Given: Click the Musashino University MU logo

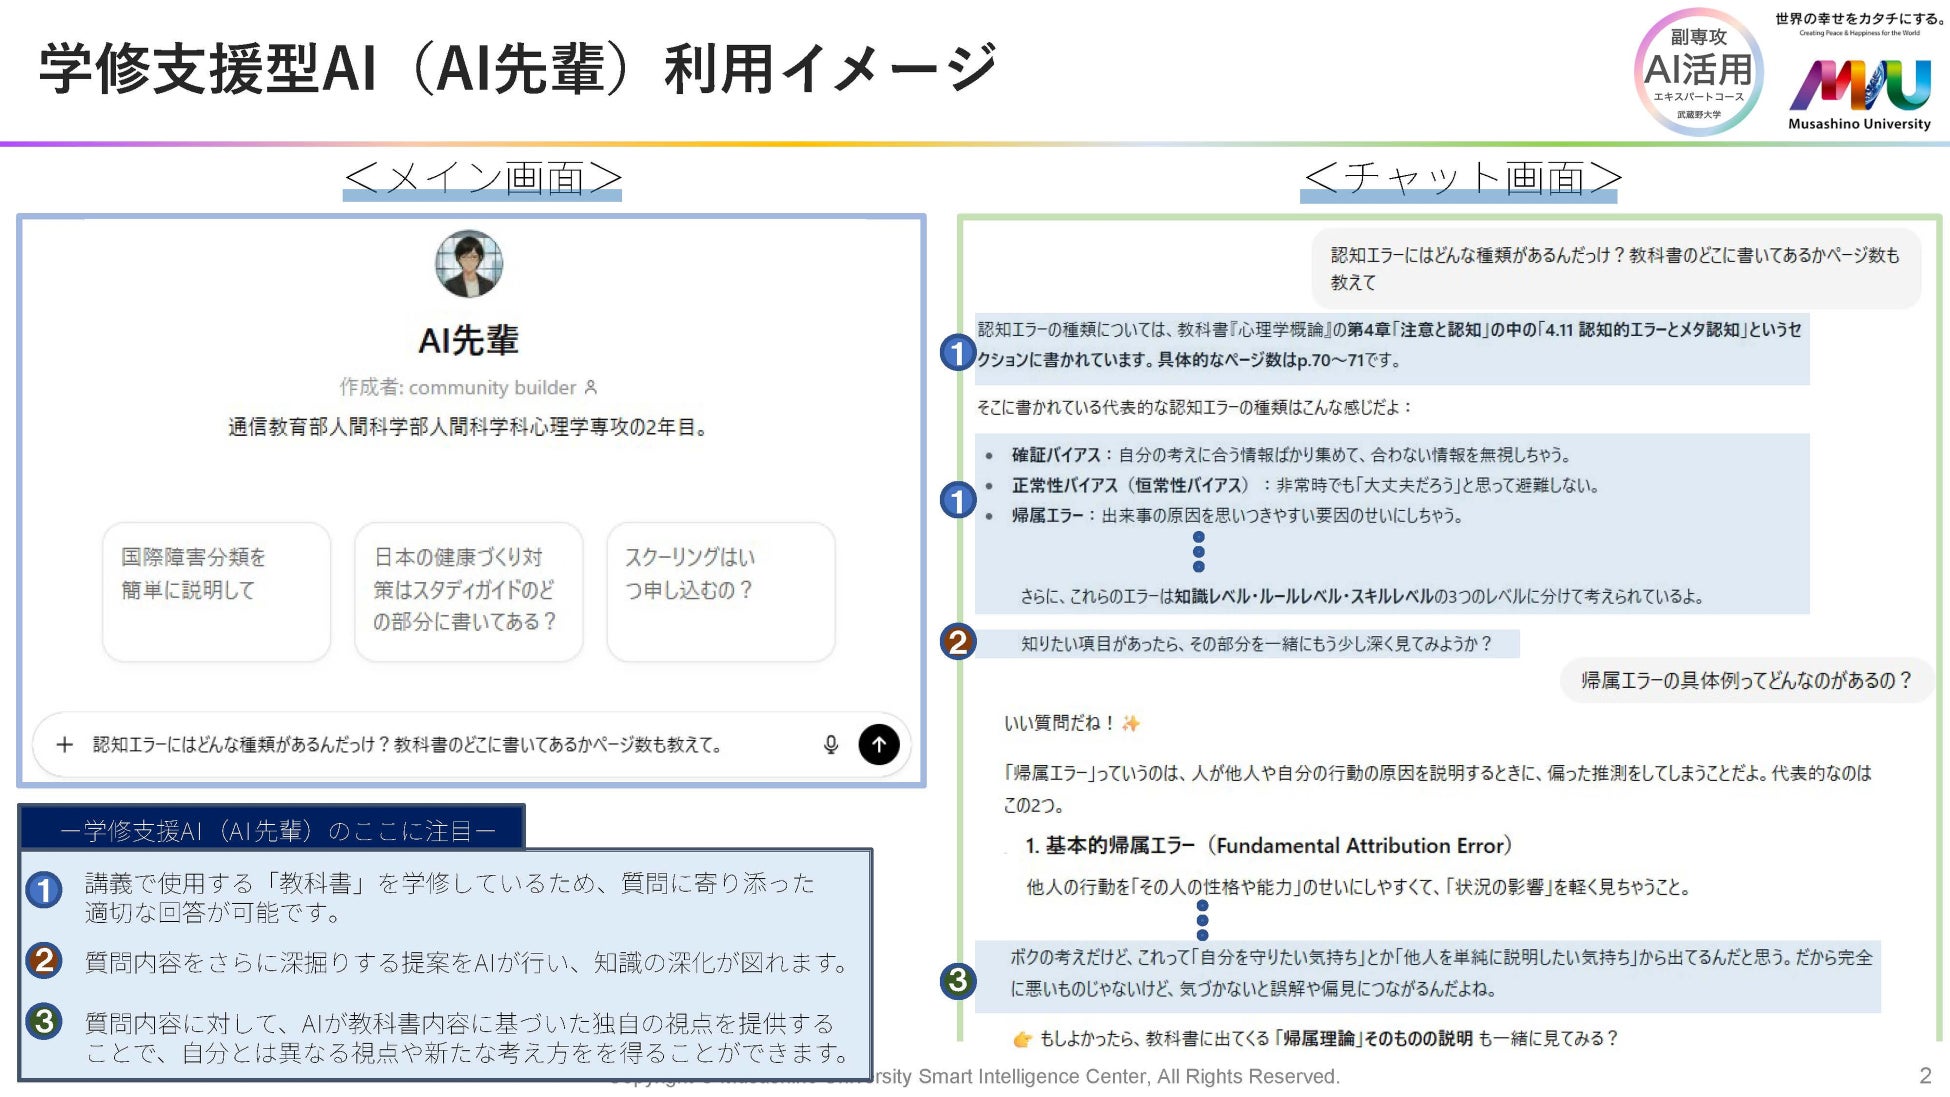Looking at the screenshot, I should click(1859, 85).
